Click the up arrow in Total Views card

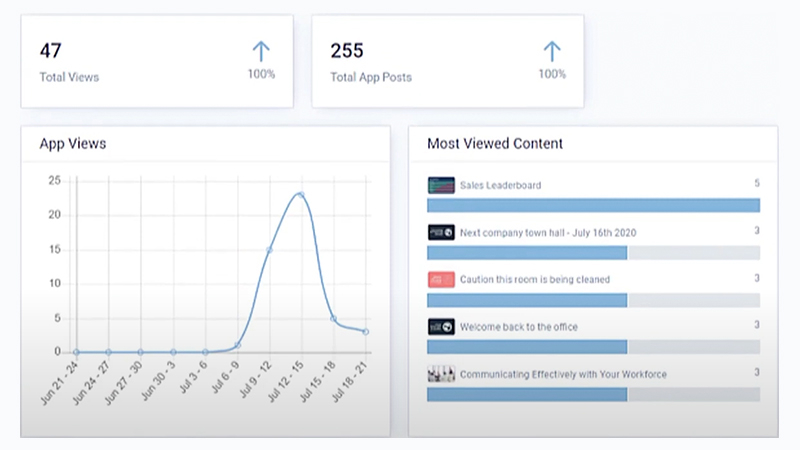click(261, 51)
